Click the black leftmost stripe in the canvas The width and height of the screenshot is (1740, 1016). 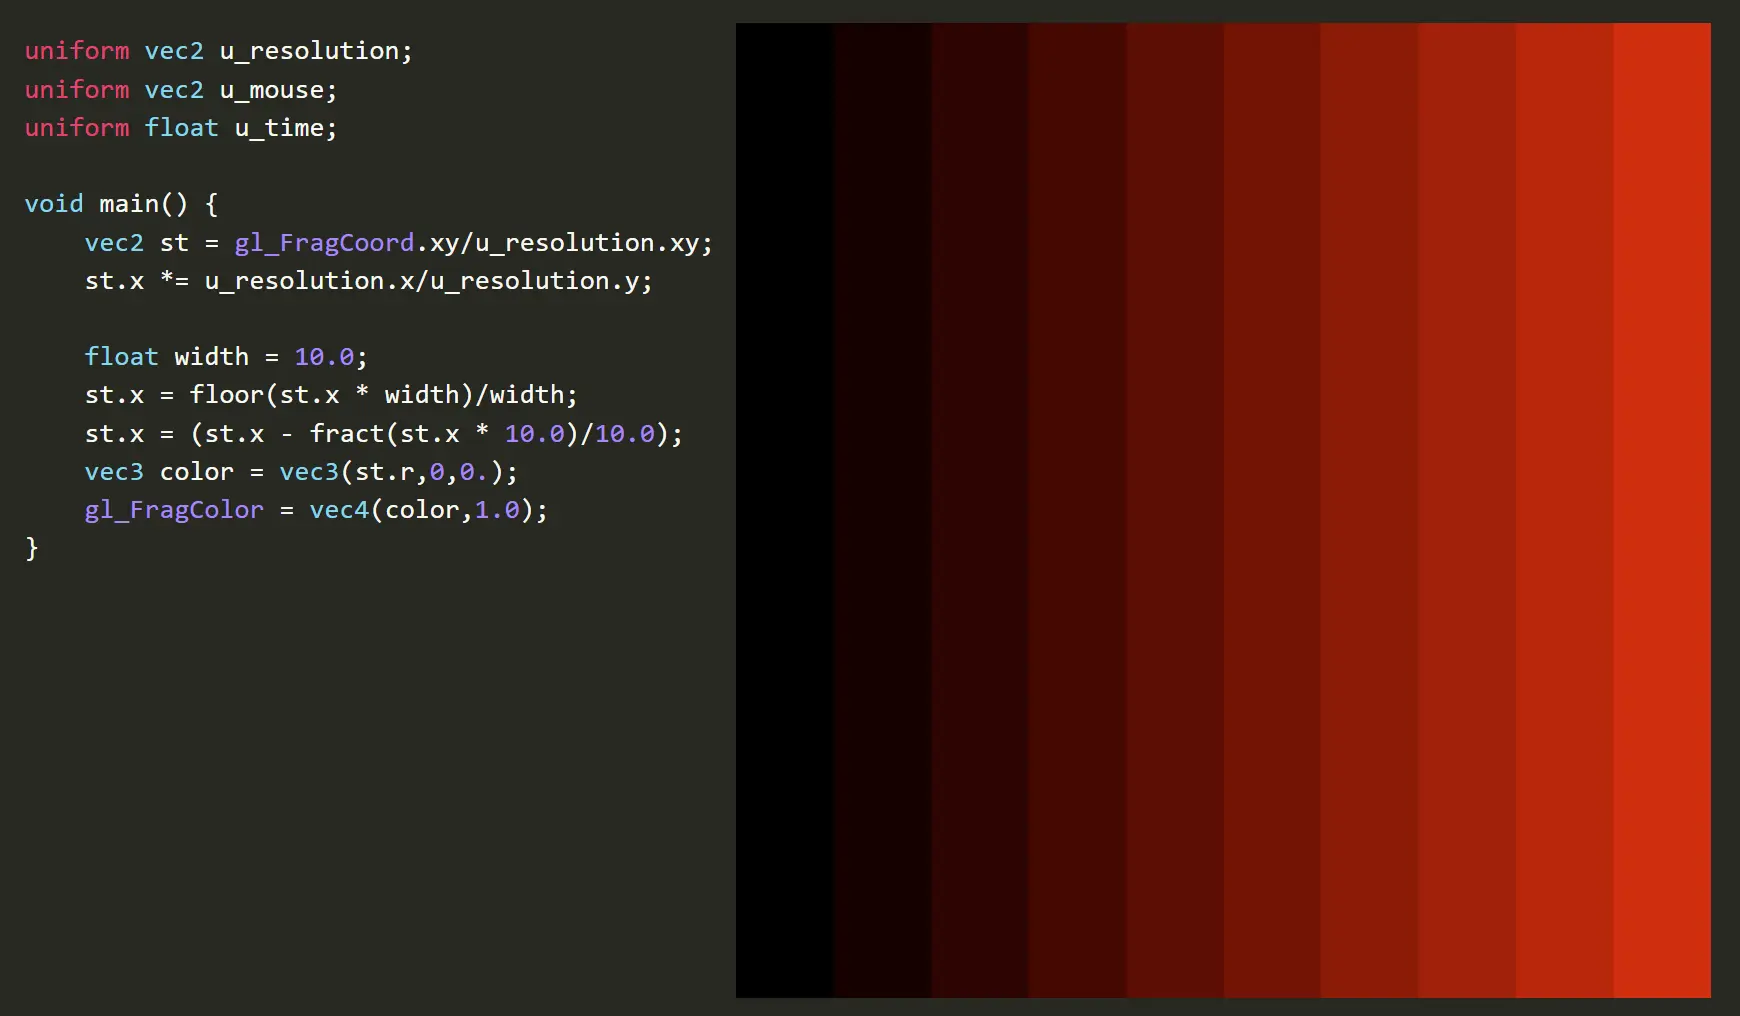pos(784,510)
